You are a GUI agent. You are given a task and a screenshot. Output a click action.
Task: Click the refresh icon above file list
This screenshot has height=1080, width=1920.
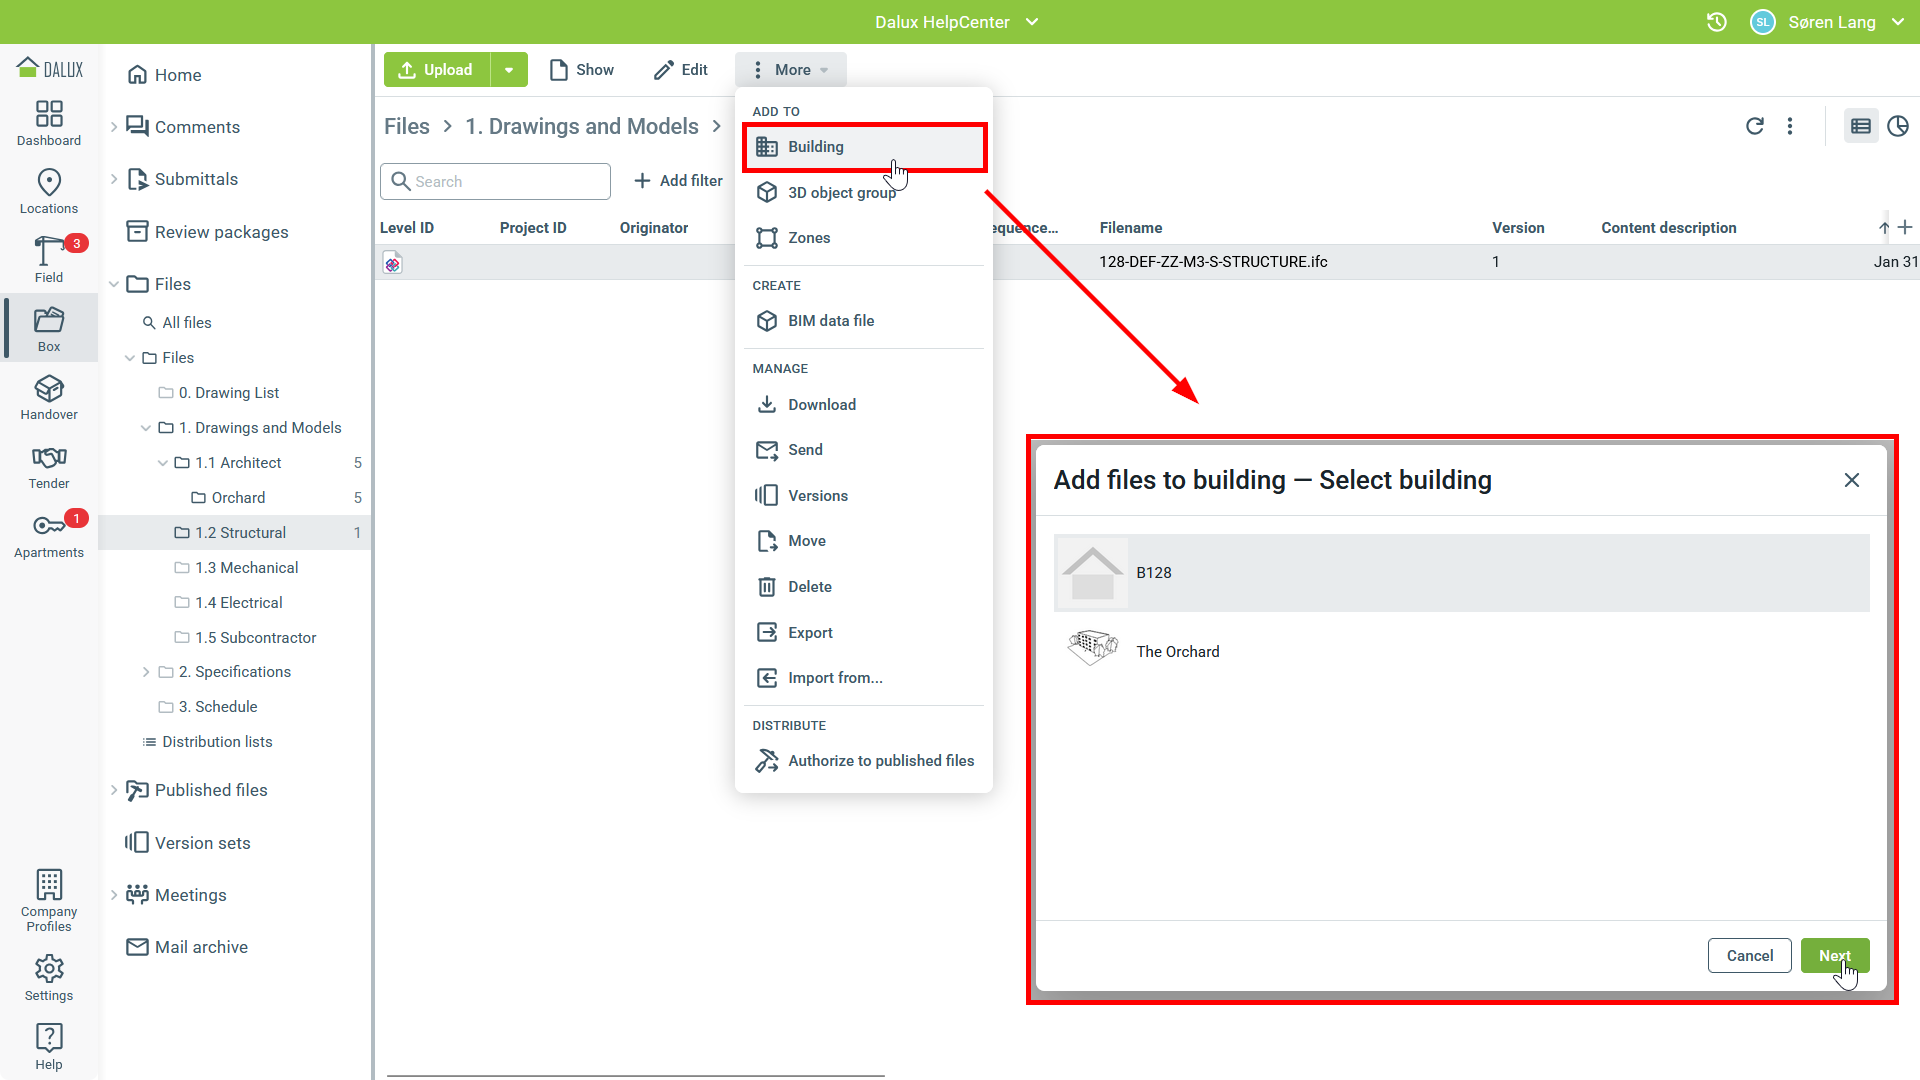pos(1754,126)
